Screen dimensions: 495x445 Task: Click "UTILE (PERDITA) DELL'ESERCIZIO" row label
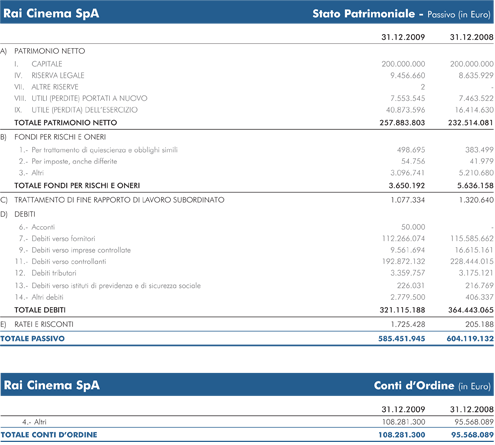pyautogui.click(x=84, y=110)
